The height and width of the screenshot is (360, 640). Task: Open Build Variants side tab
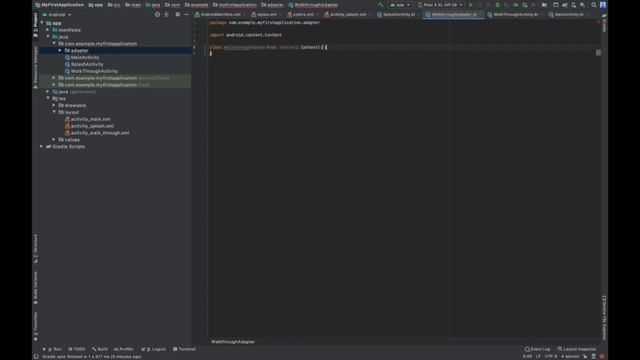[x=36, y=287]
